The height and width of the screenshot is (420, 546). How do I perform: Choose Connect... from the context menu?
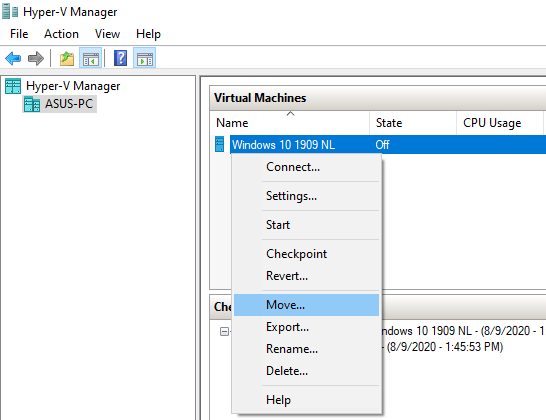coord(306,167)
